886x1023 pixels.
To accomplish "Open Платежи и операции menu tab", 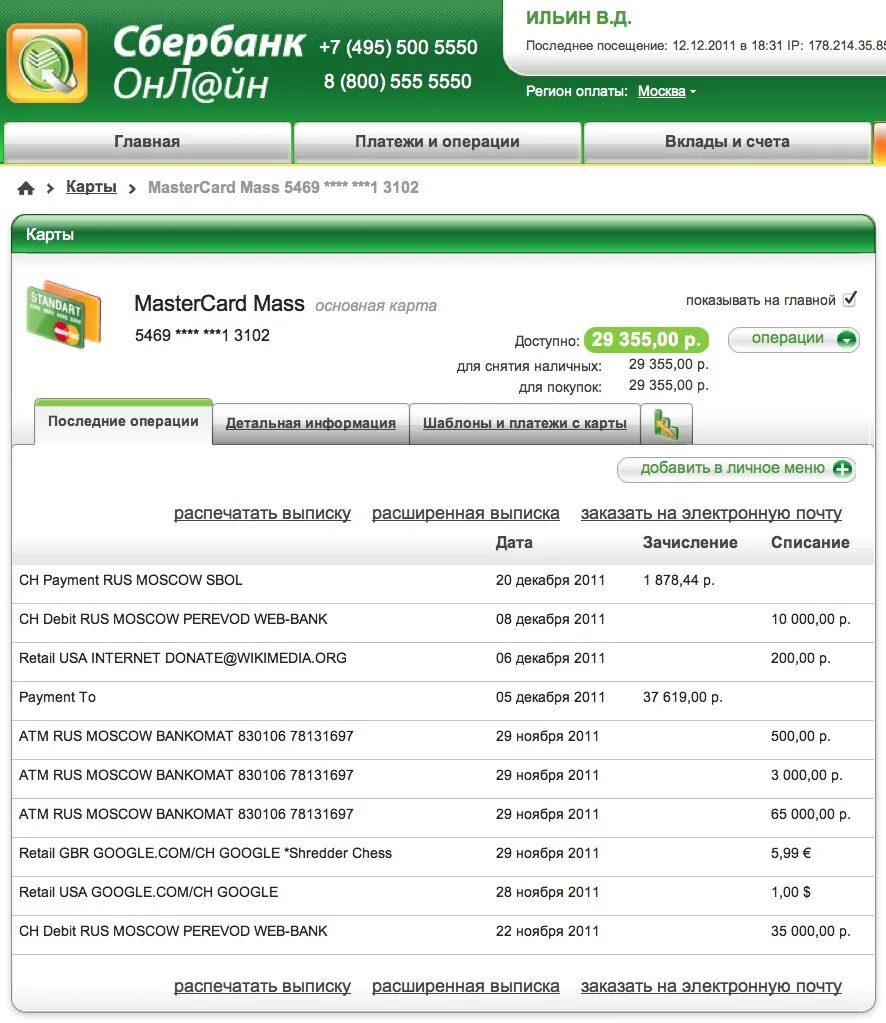I will pos(437,142).
